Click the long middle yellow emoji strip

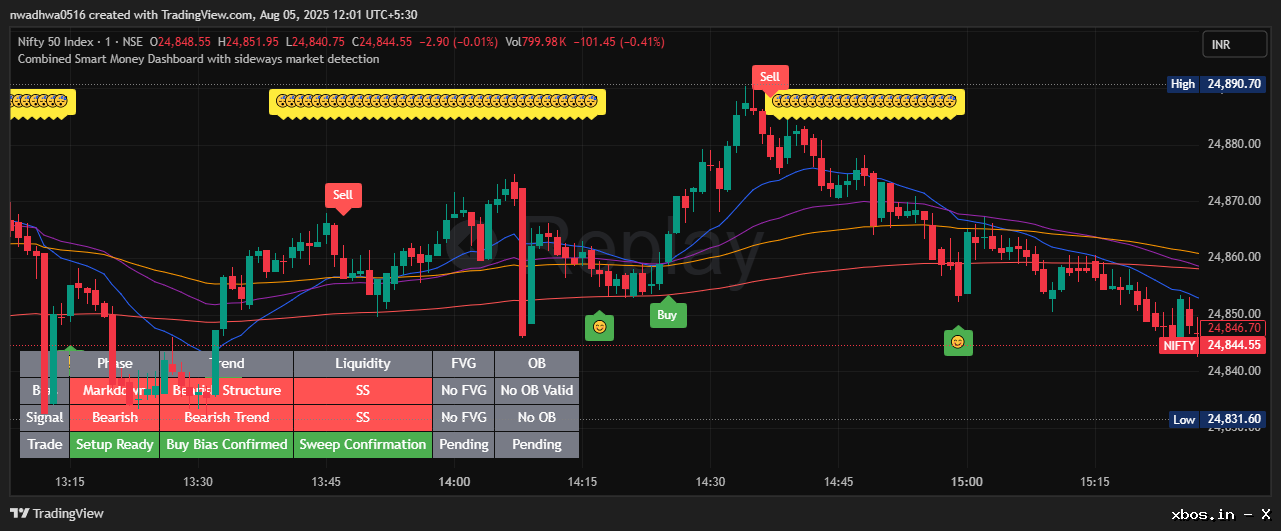436,101
